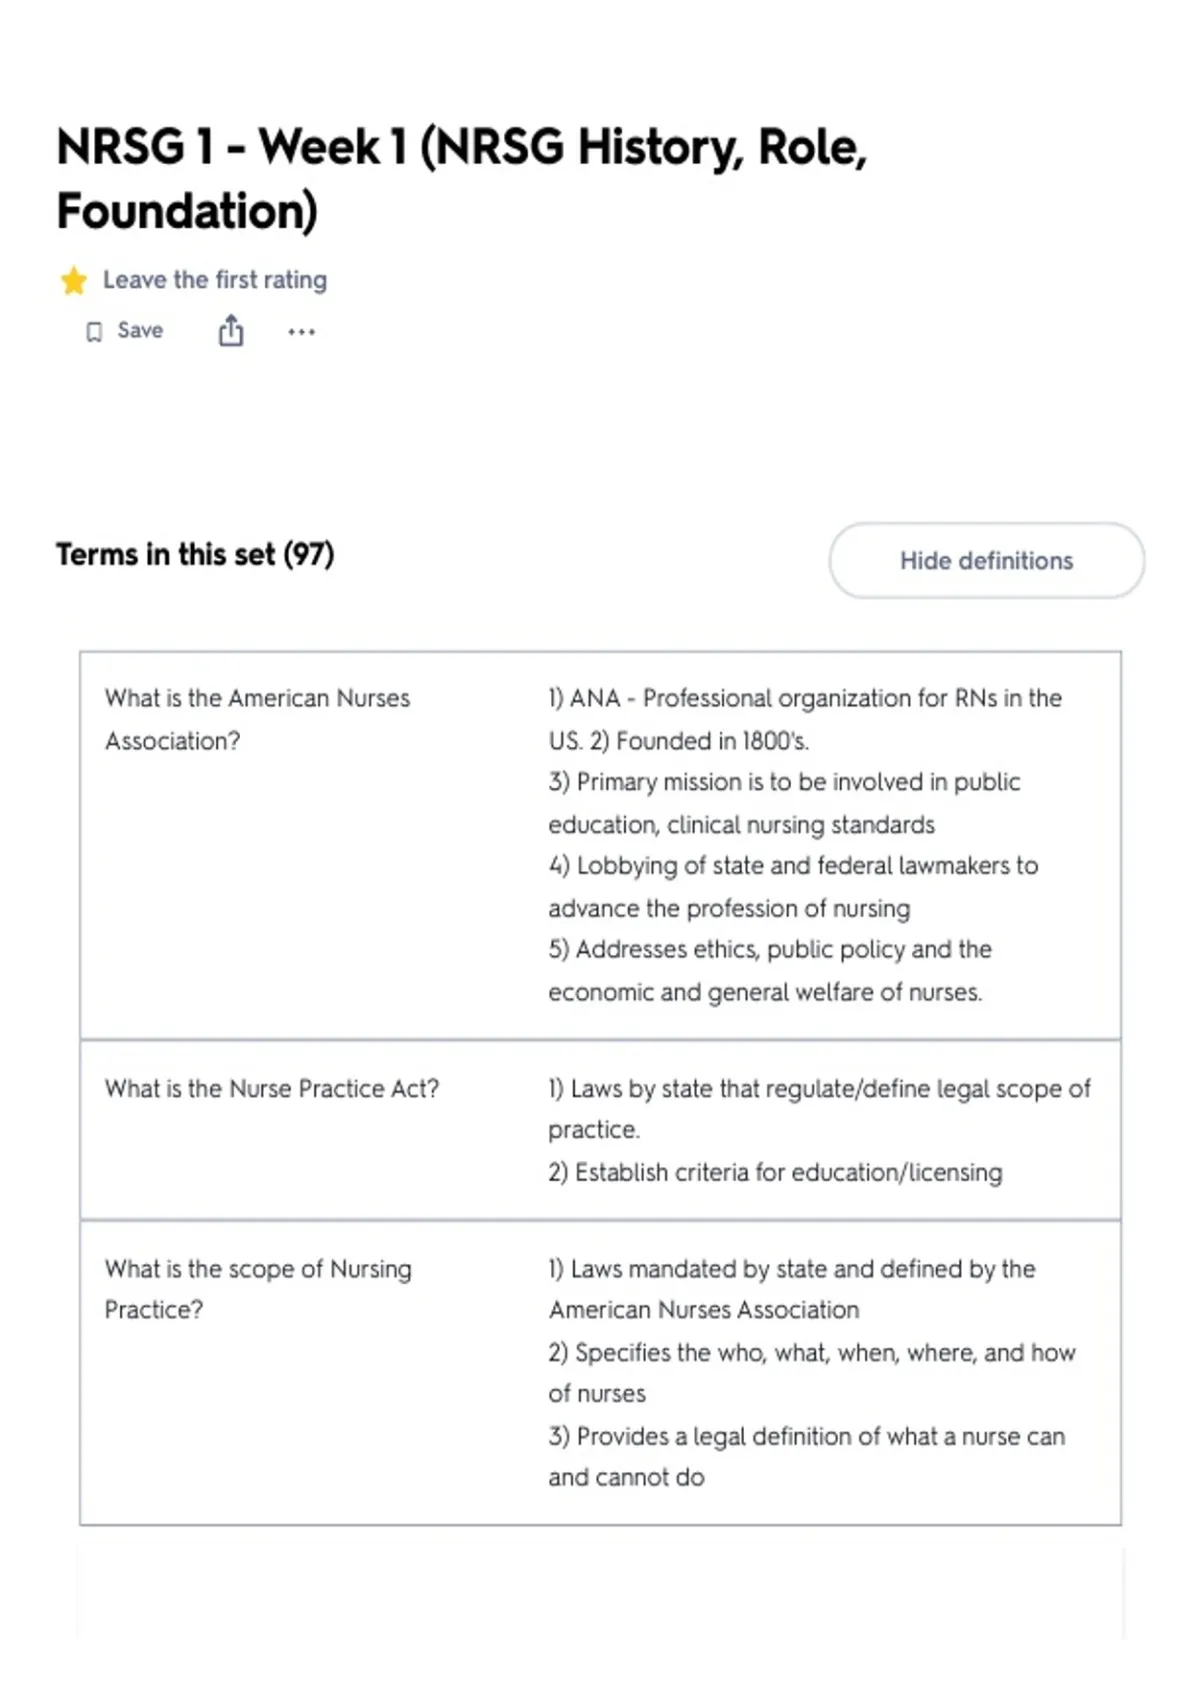Select the Nurse Practice Act term
The height and width of the screenshot is (1700, 1200).
(x=272, y=1089)
